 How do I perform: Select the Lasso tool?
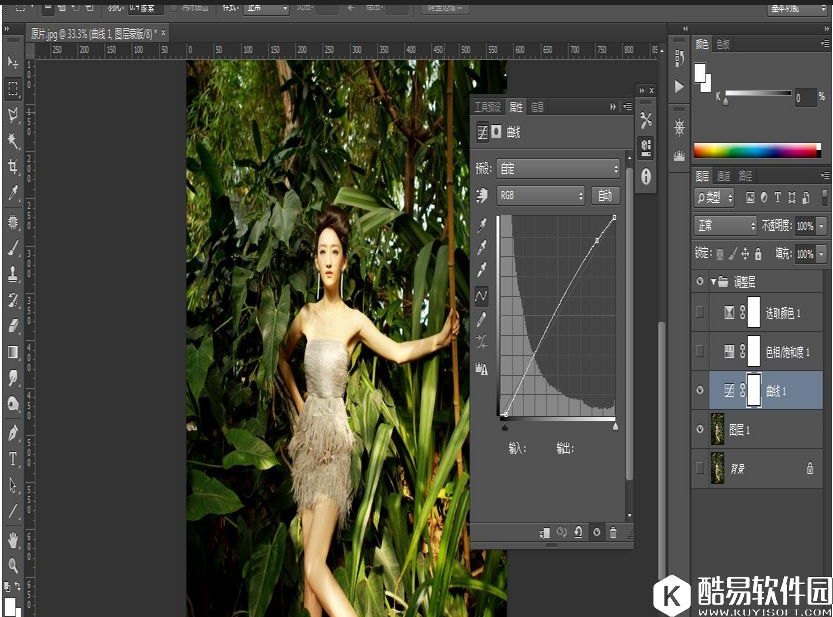pyautogui.click(x=13, y=113)
